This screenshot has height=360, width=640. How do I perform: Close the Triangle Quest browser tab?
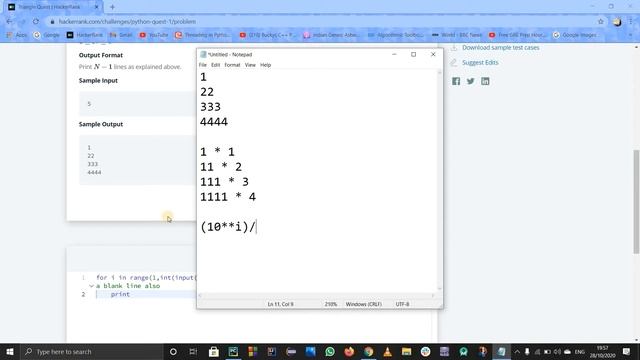click(x=97, y=7)
